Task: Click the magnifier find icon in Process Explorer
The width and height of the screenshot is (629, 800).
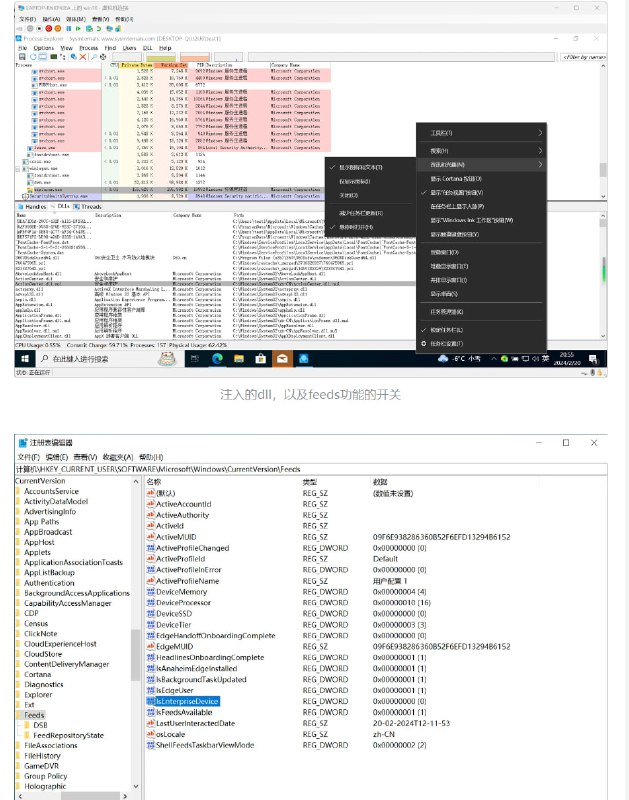Action: (94, 57)
